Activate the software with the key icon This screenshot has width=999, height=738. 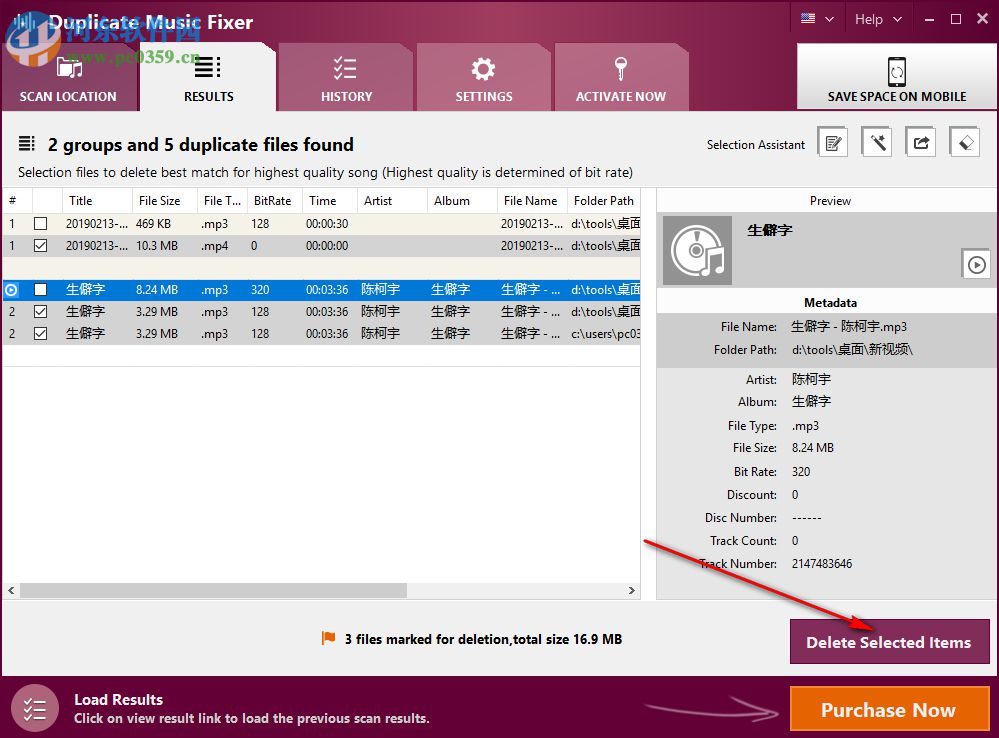tap(621, 77)
